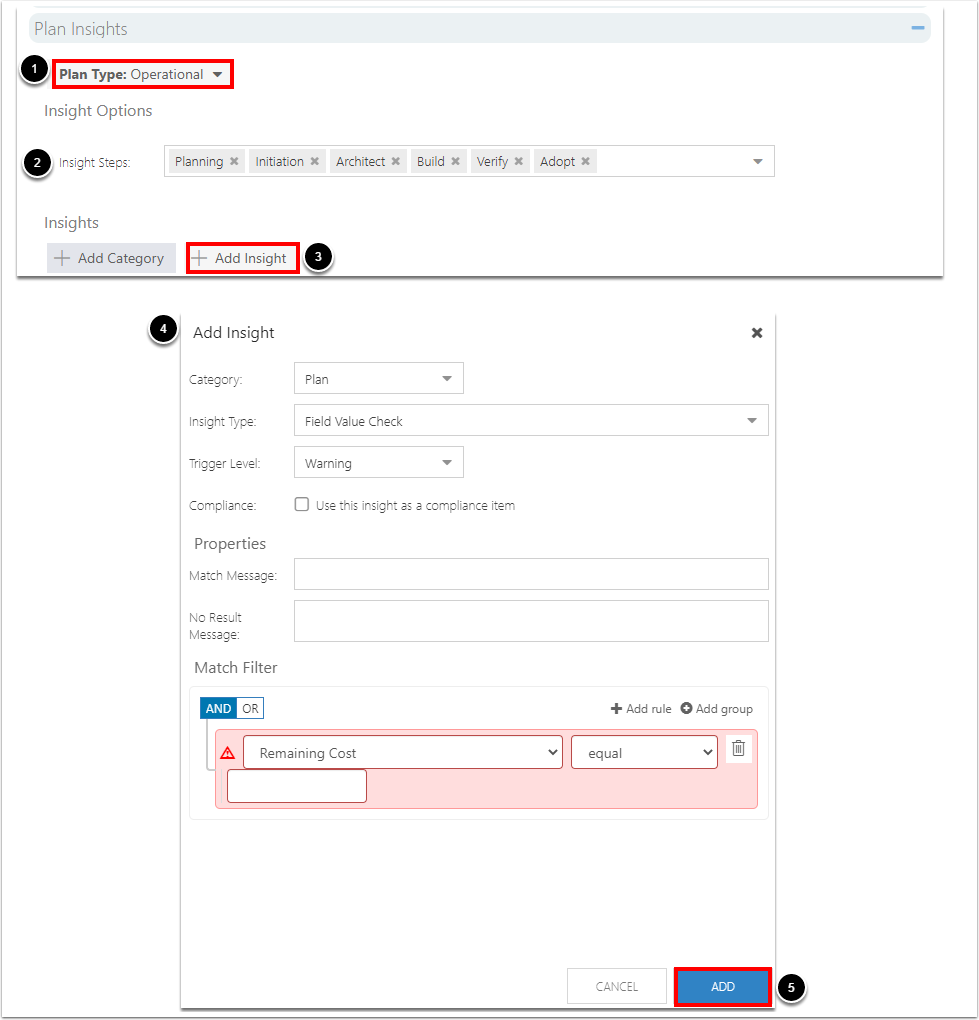This screenshot has height=1020, width=979.
Task: Remove the Verify step tag
Action: [x=518, y=161]
